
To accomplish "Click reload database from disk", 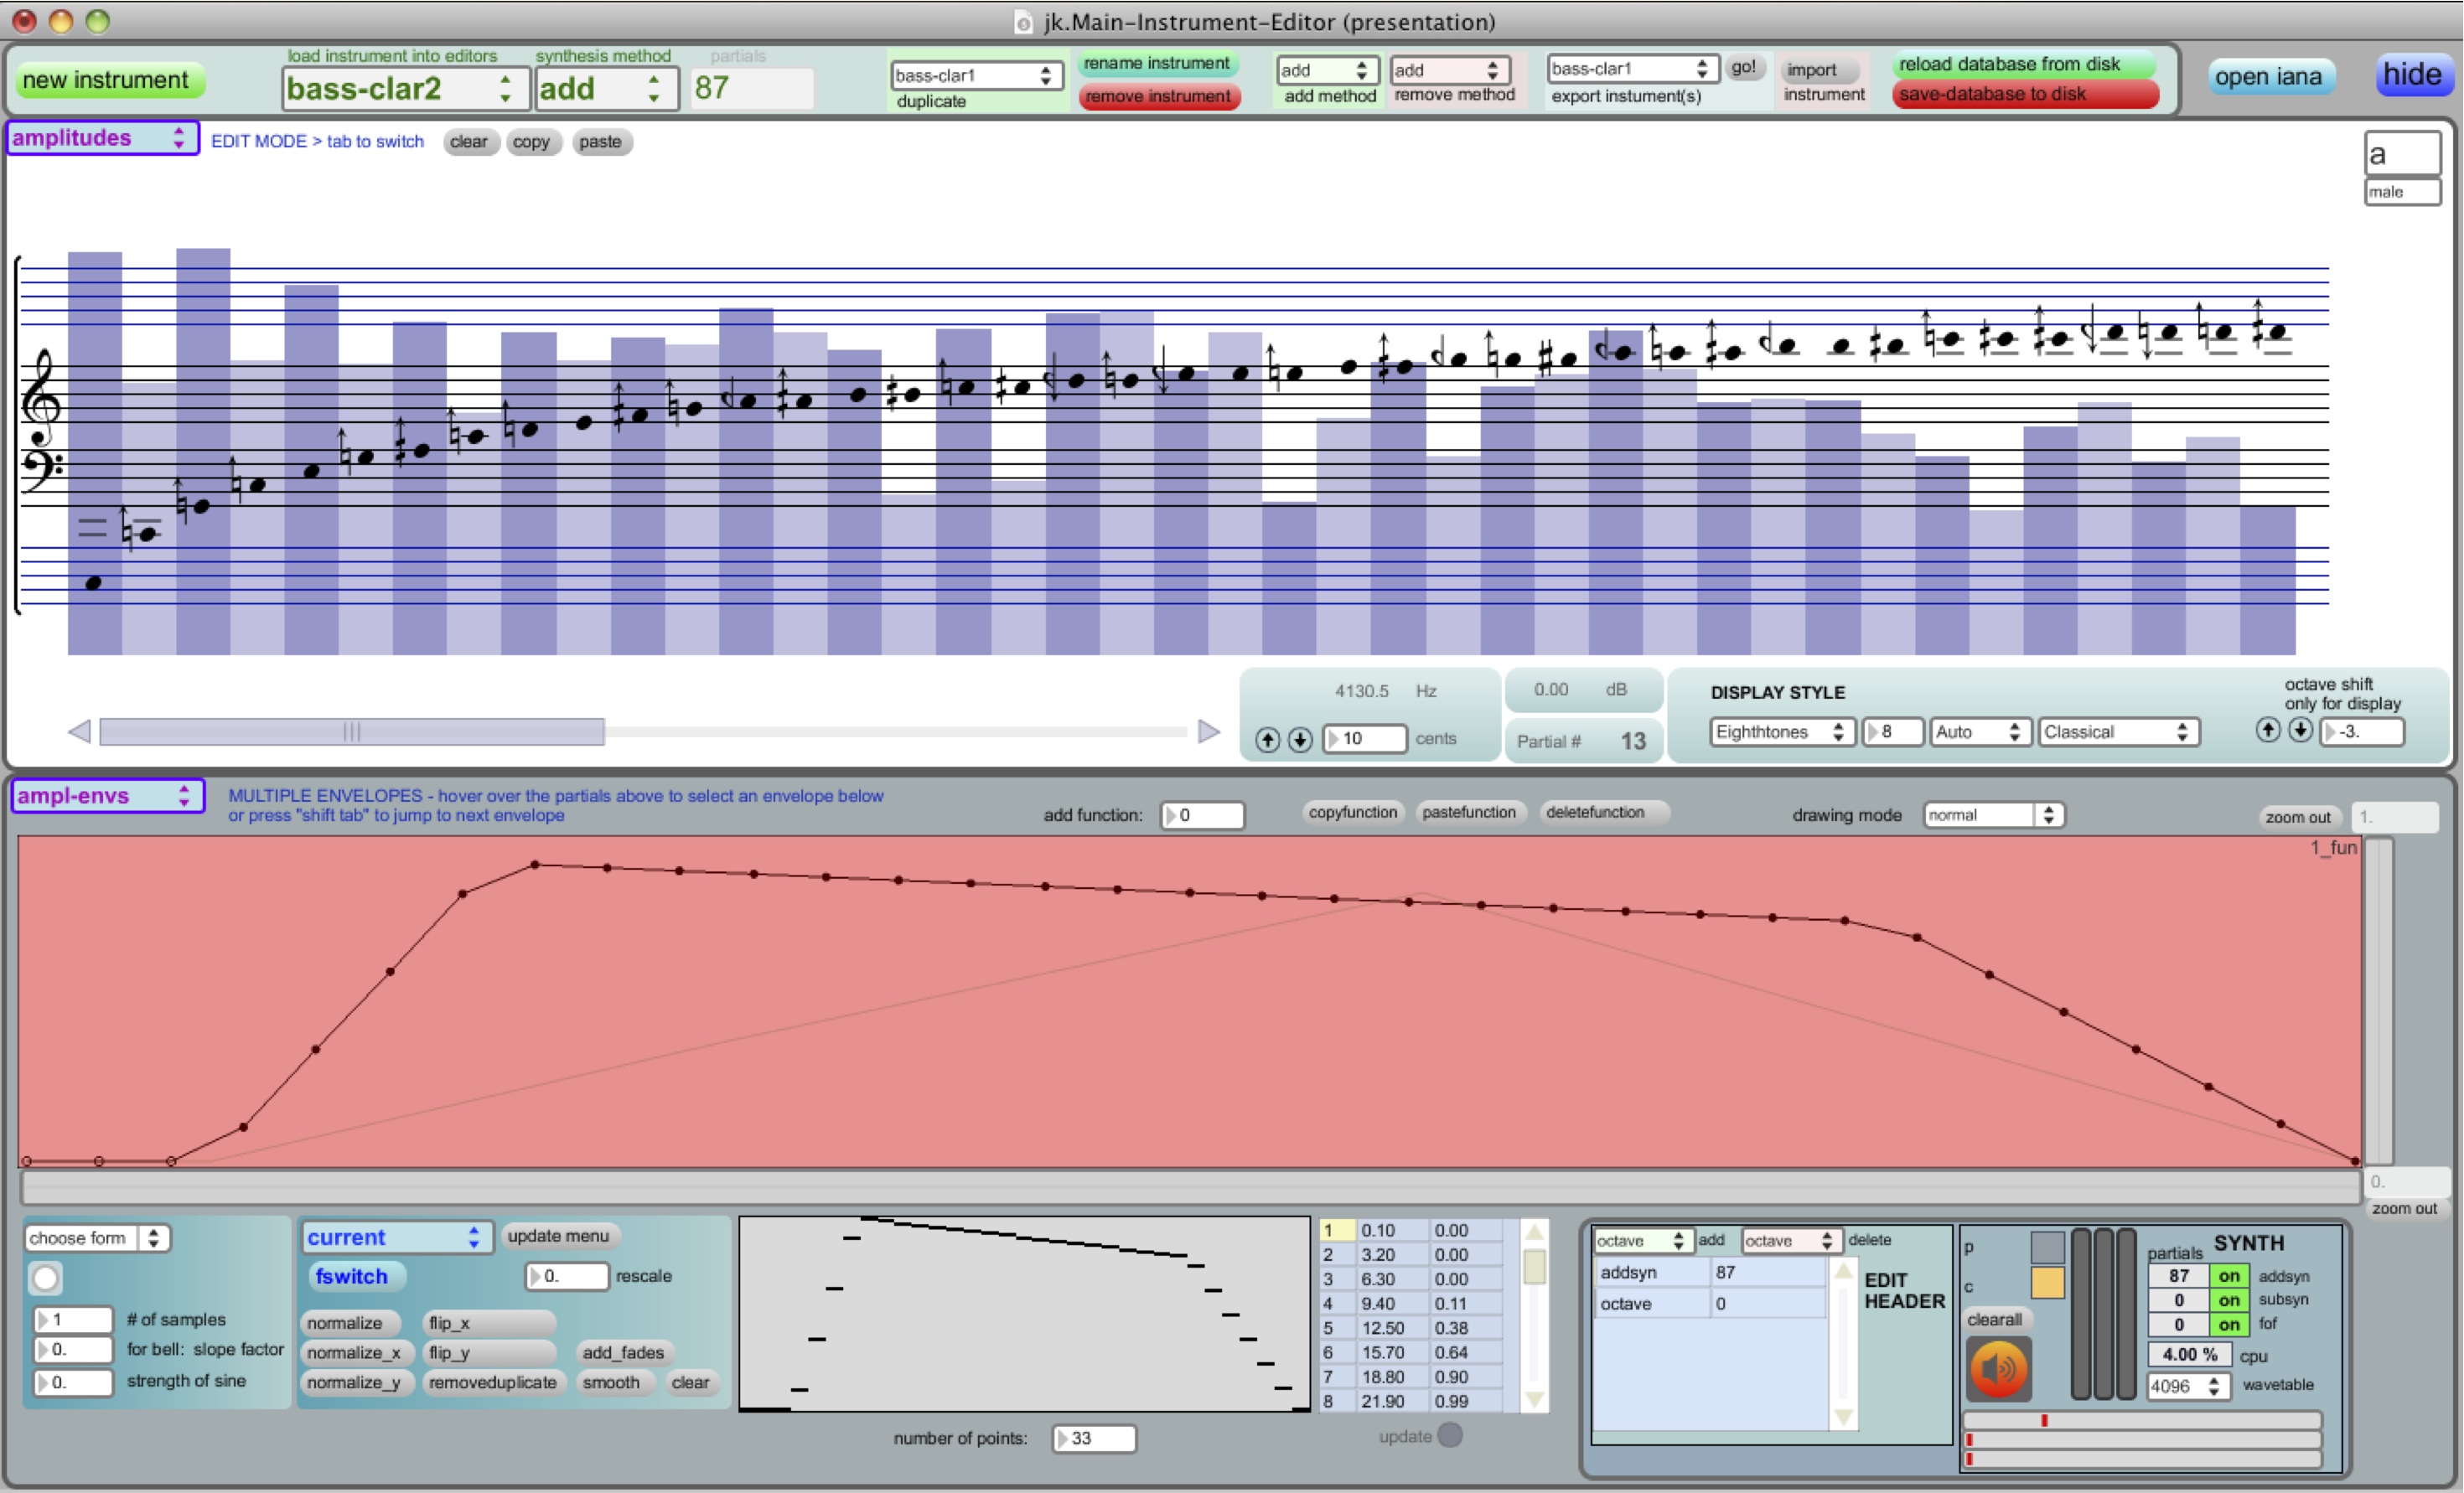I will (x=2023, y=64).
